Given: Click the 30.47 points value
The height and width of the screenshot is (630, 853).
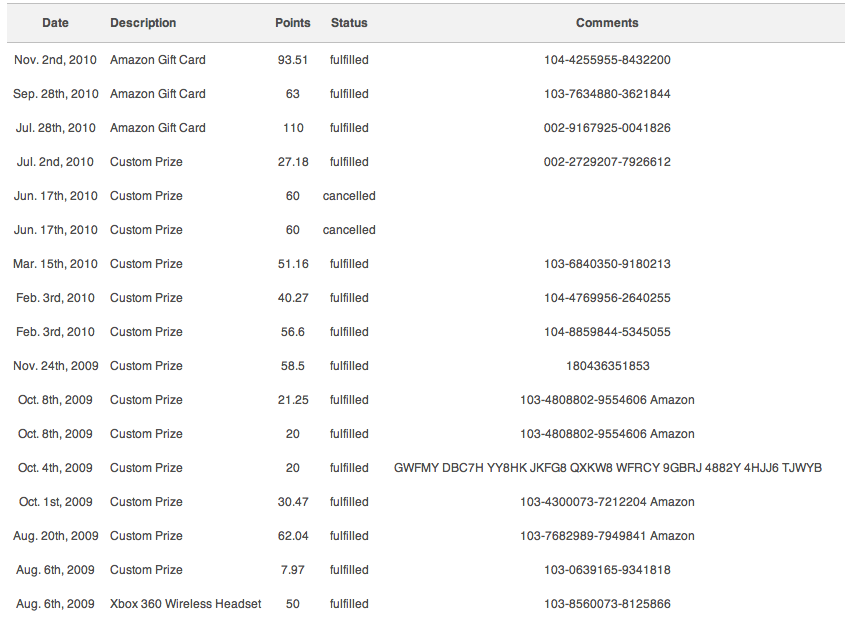Looking at the screenshot, I should tap(293, 502).
